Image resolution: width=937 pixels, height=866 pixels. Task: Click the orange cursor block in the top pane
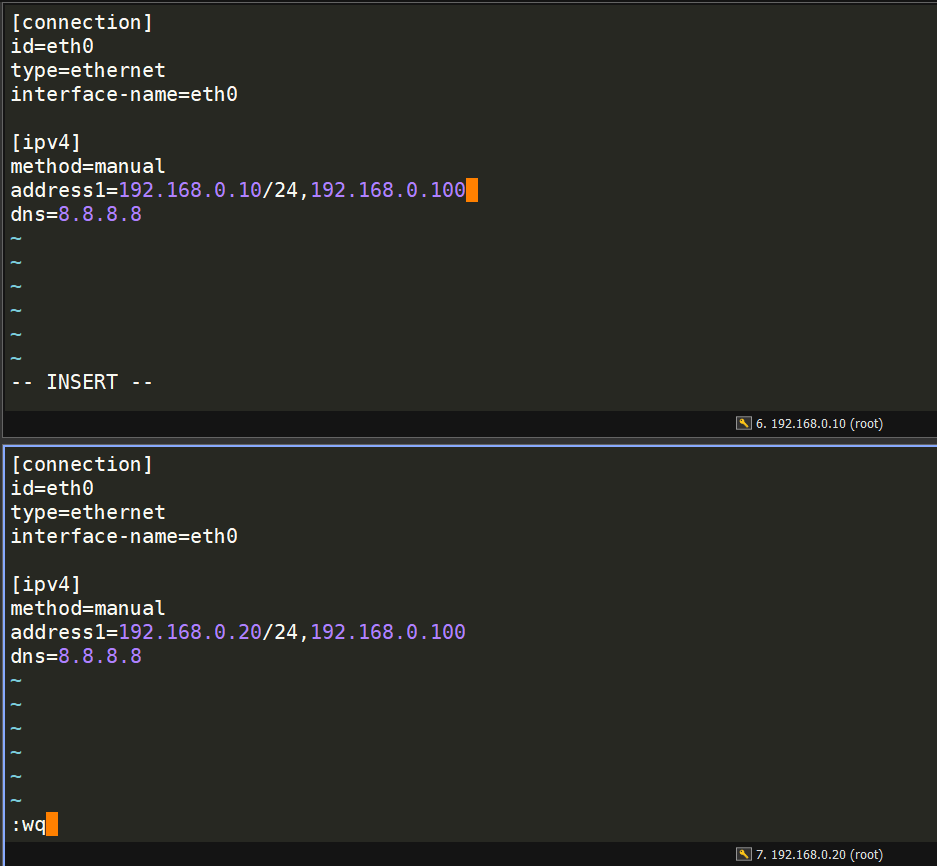tap(471, 190)
